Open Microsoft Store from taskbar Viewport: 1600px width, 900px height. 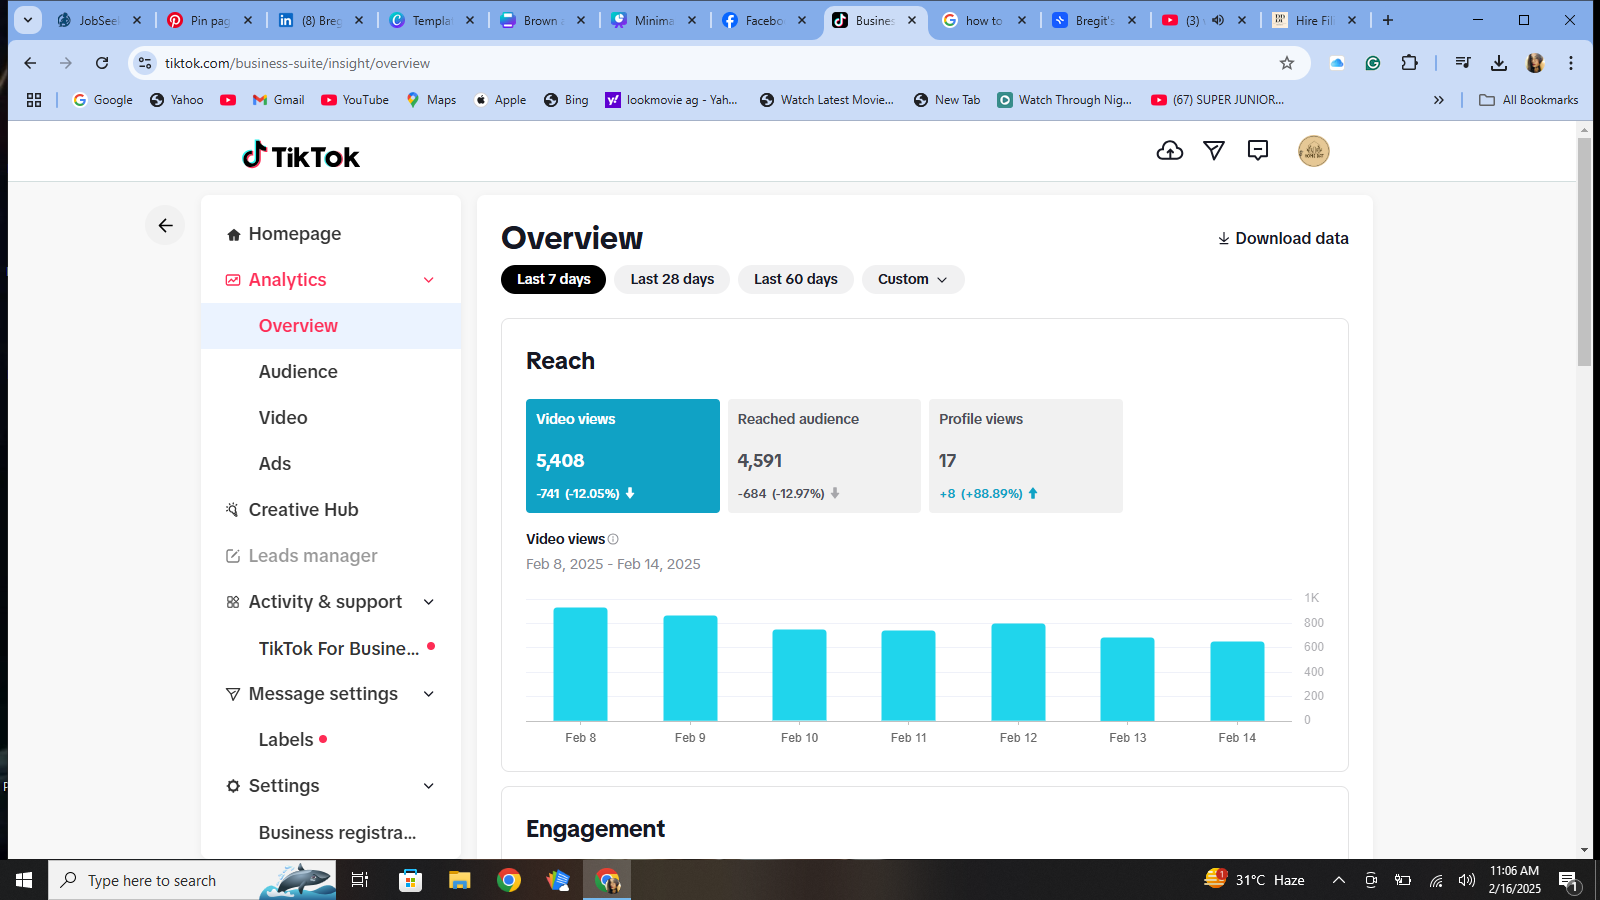[x=410, y=880]
